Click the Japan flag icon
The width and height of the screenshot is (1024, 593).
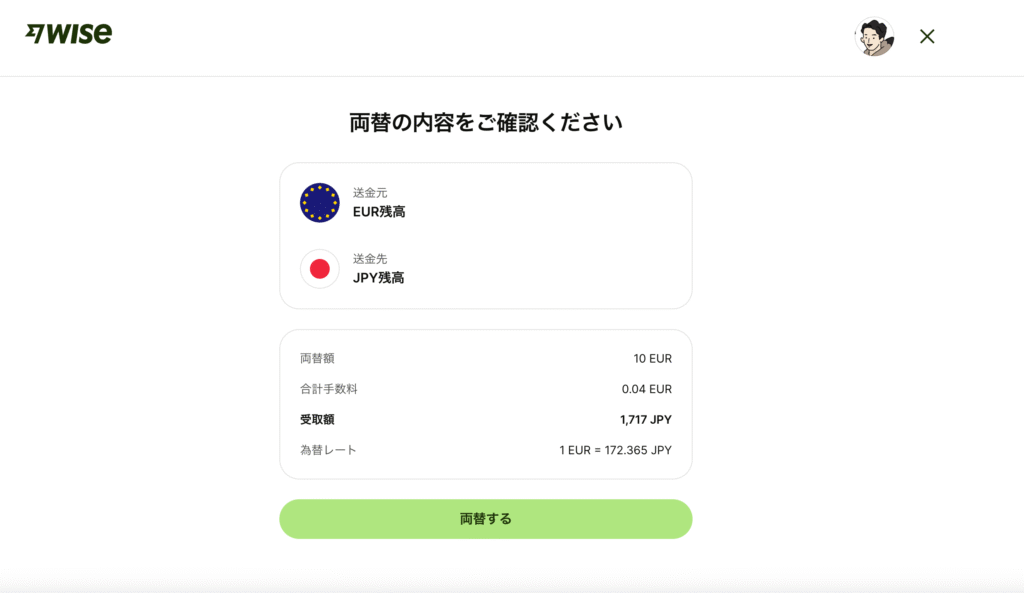[319, 268]
